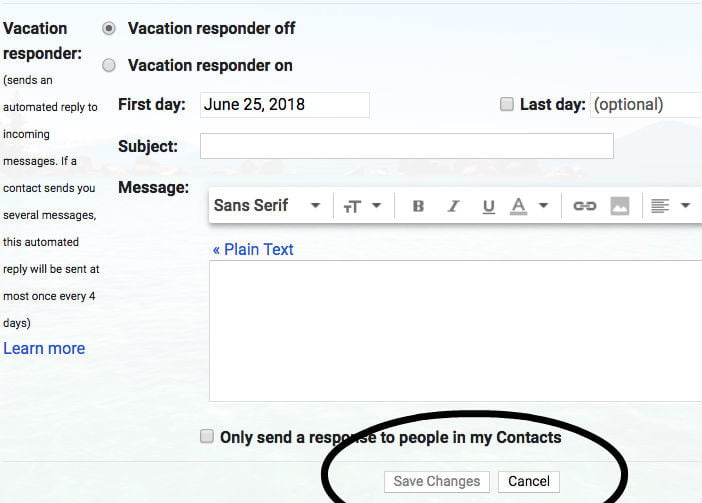This screenshot has width=702, height=503.
Task: Click the Save Changes button
Action: (437, 482)
